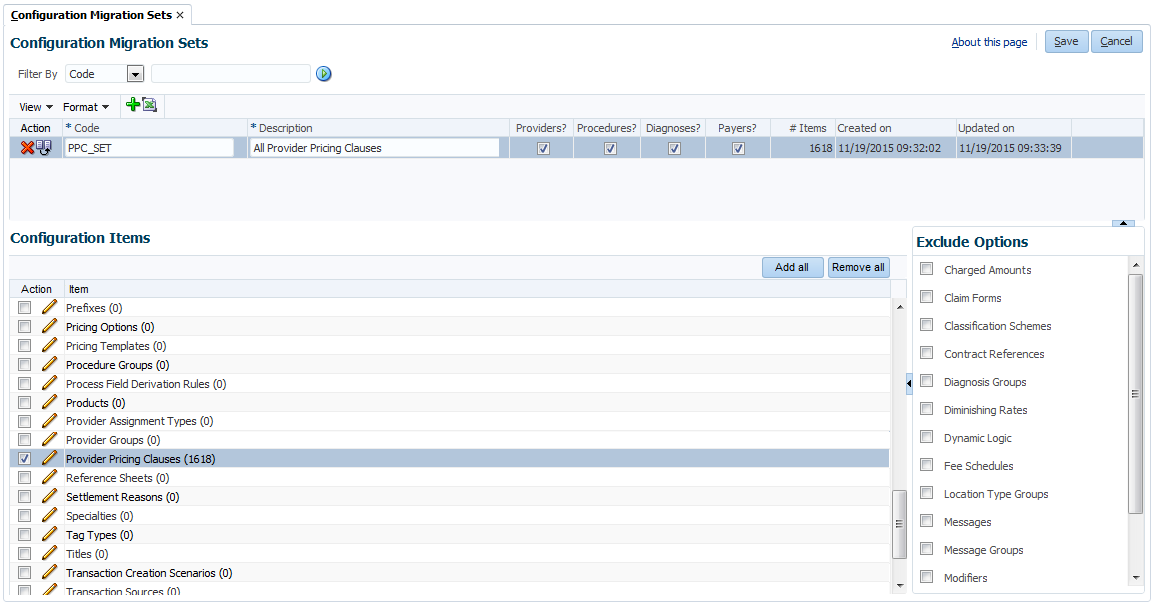Click the green filter go arrow icon
This screenshot has width=1155, height=605.
pos(323,74)
